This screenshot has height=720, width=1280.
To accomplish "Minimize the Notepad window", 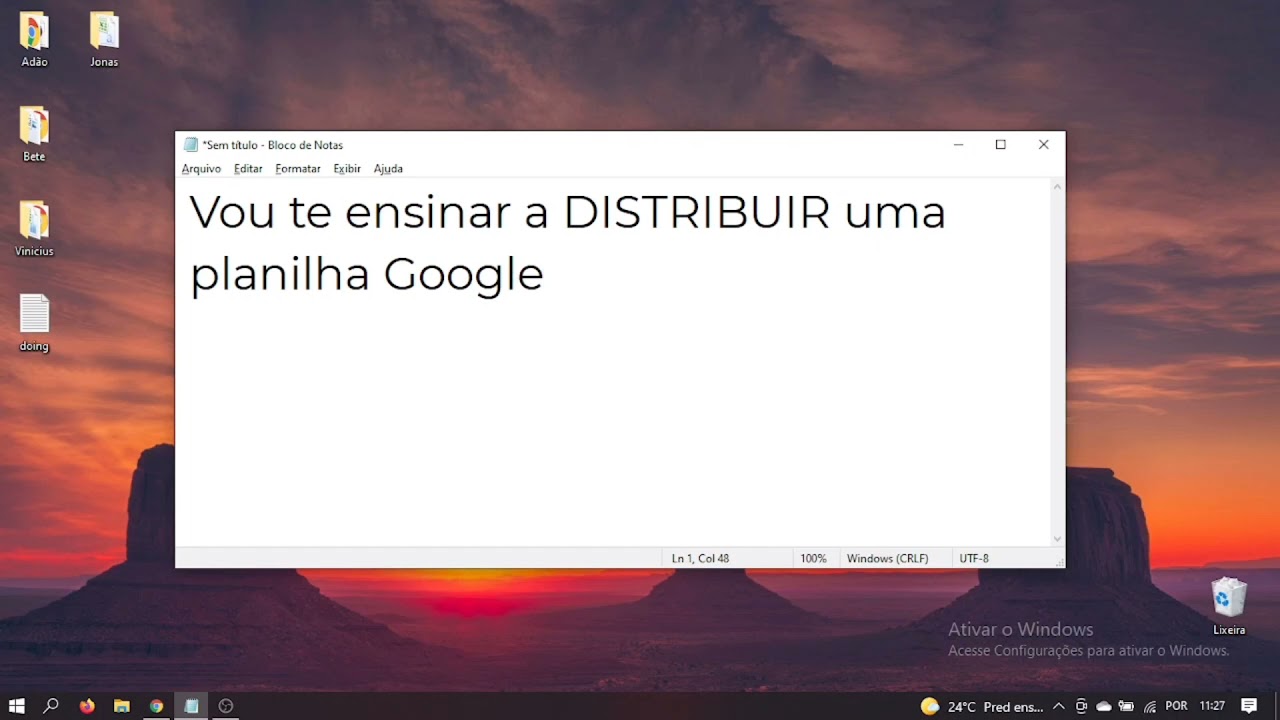I will pyautogui.click(x=958, y=145).
